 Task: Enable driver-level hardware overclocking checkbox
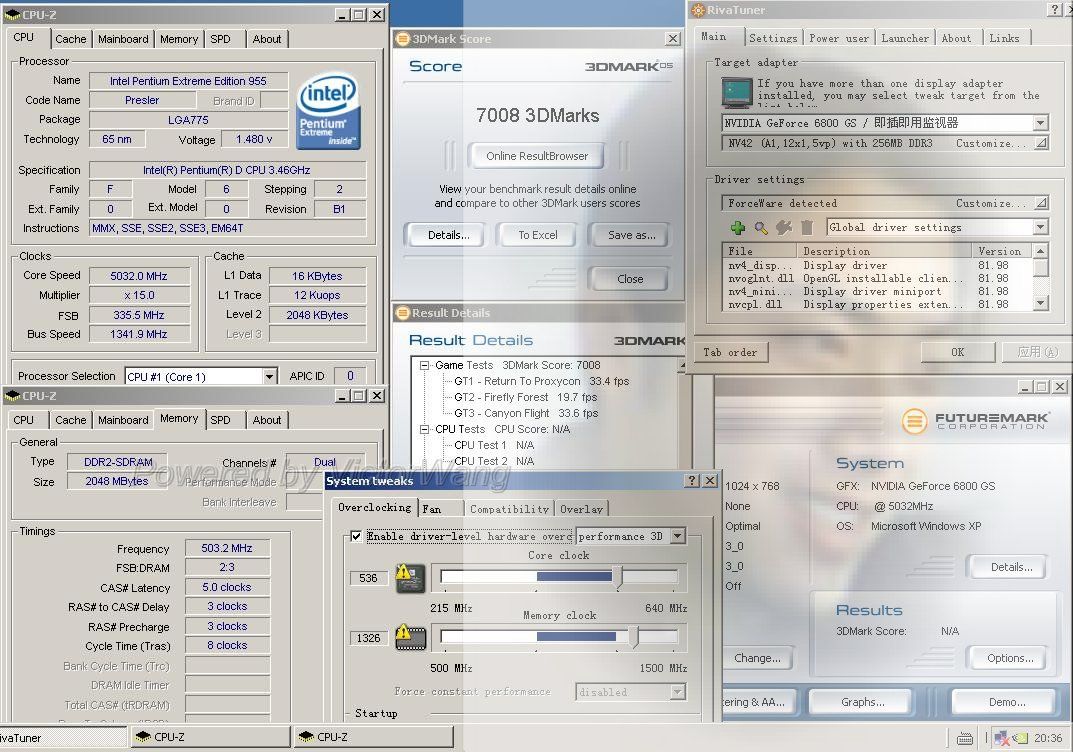click(x=356, y=536)
